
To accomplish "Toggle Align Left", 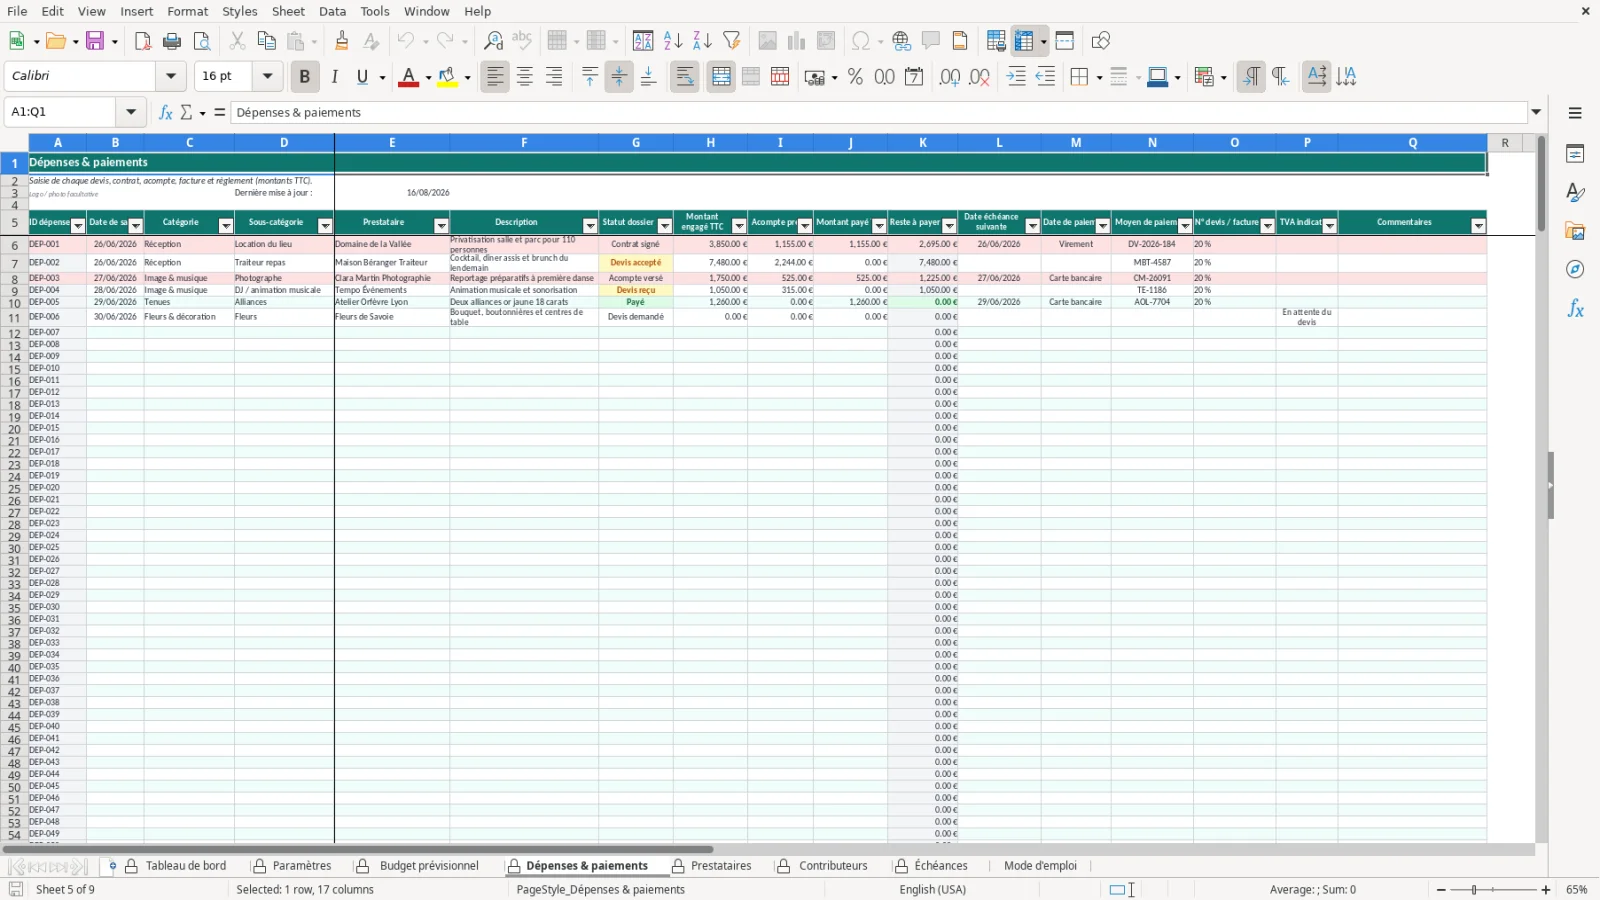I will (495, 77).
